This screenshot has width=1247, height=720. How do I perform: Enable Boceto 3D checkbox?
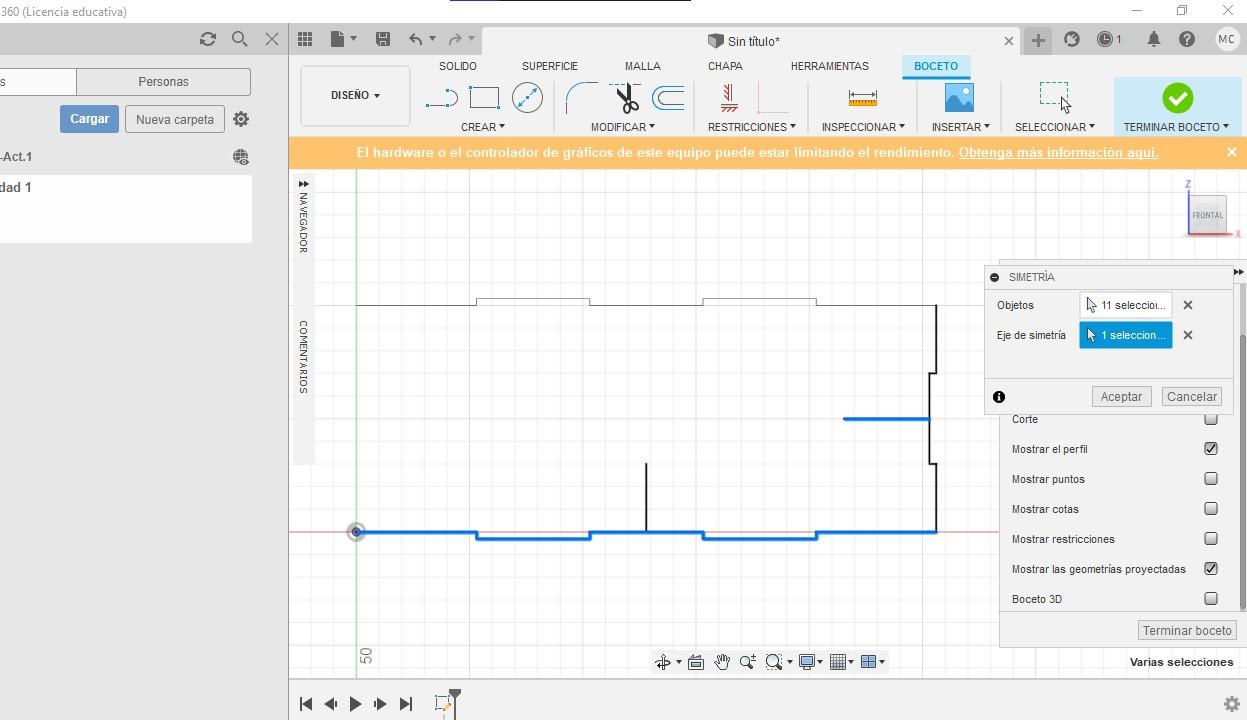point(1211,599)
